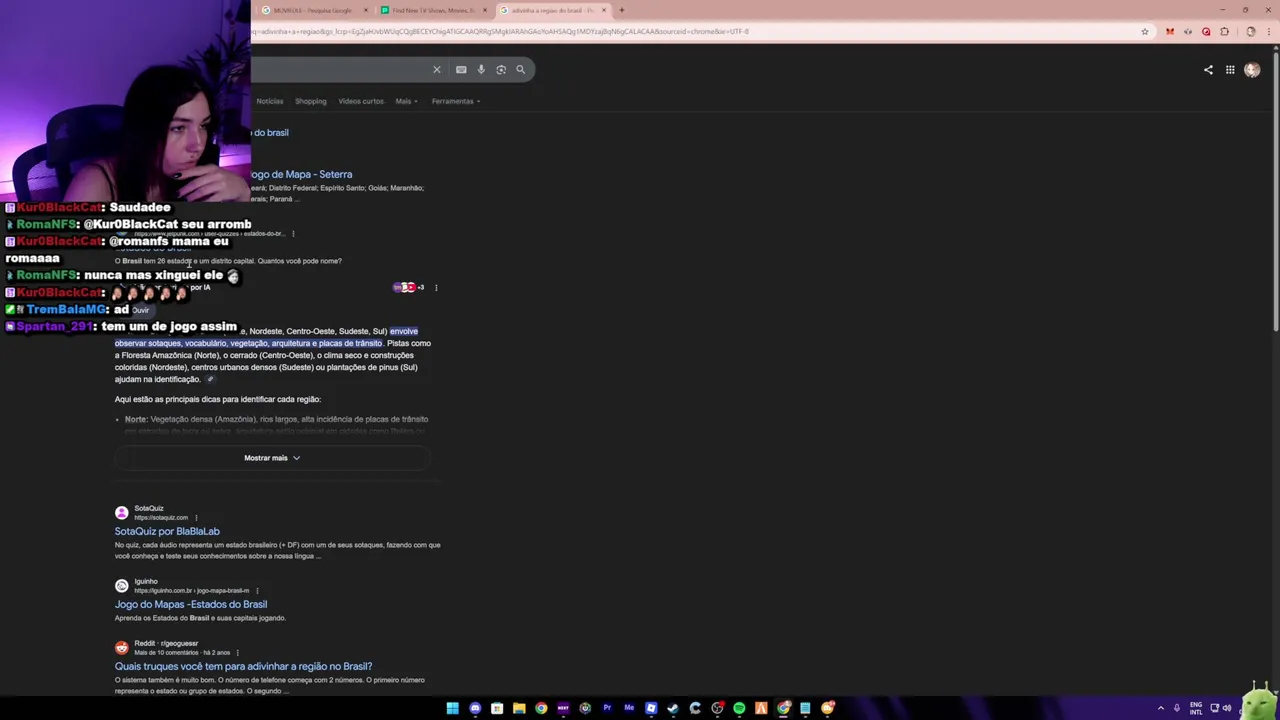Click the Reddit r/geoguessr source name
1280x720 pixels.
tap(166, 643)
